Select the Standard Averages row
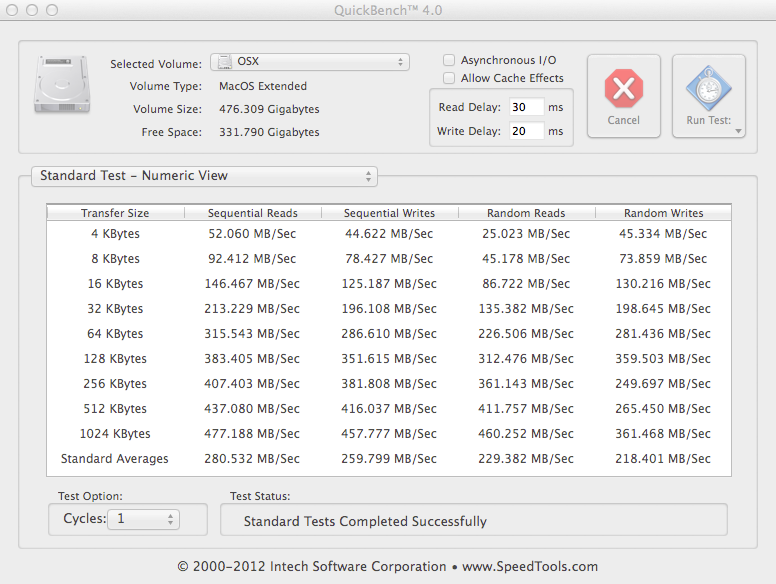 click(x=388, y=459)
